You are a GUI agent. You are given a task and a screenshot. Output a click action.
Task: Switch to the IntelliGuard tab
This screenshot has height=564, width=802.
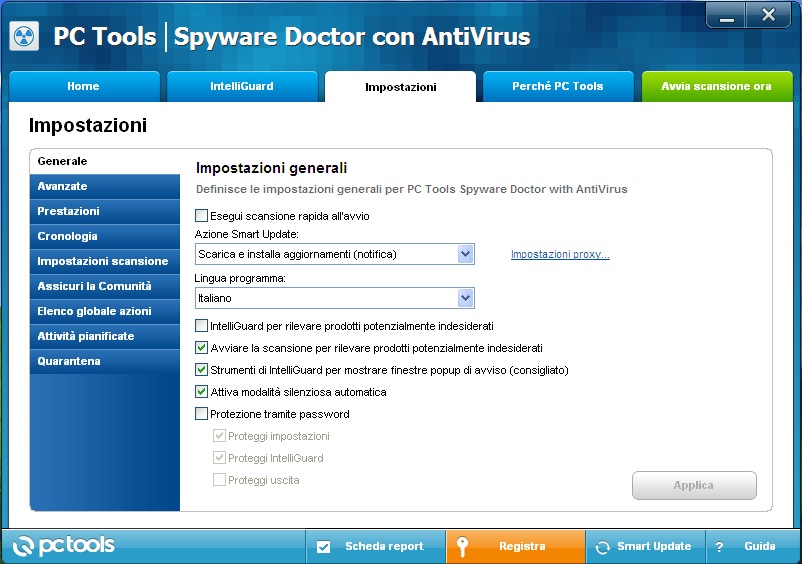241,87
